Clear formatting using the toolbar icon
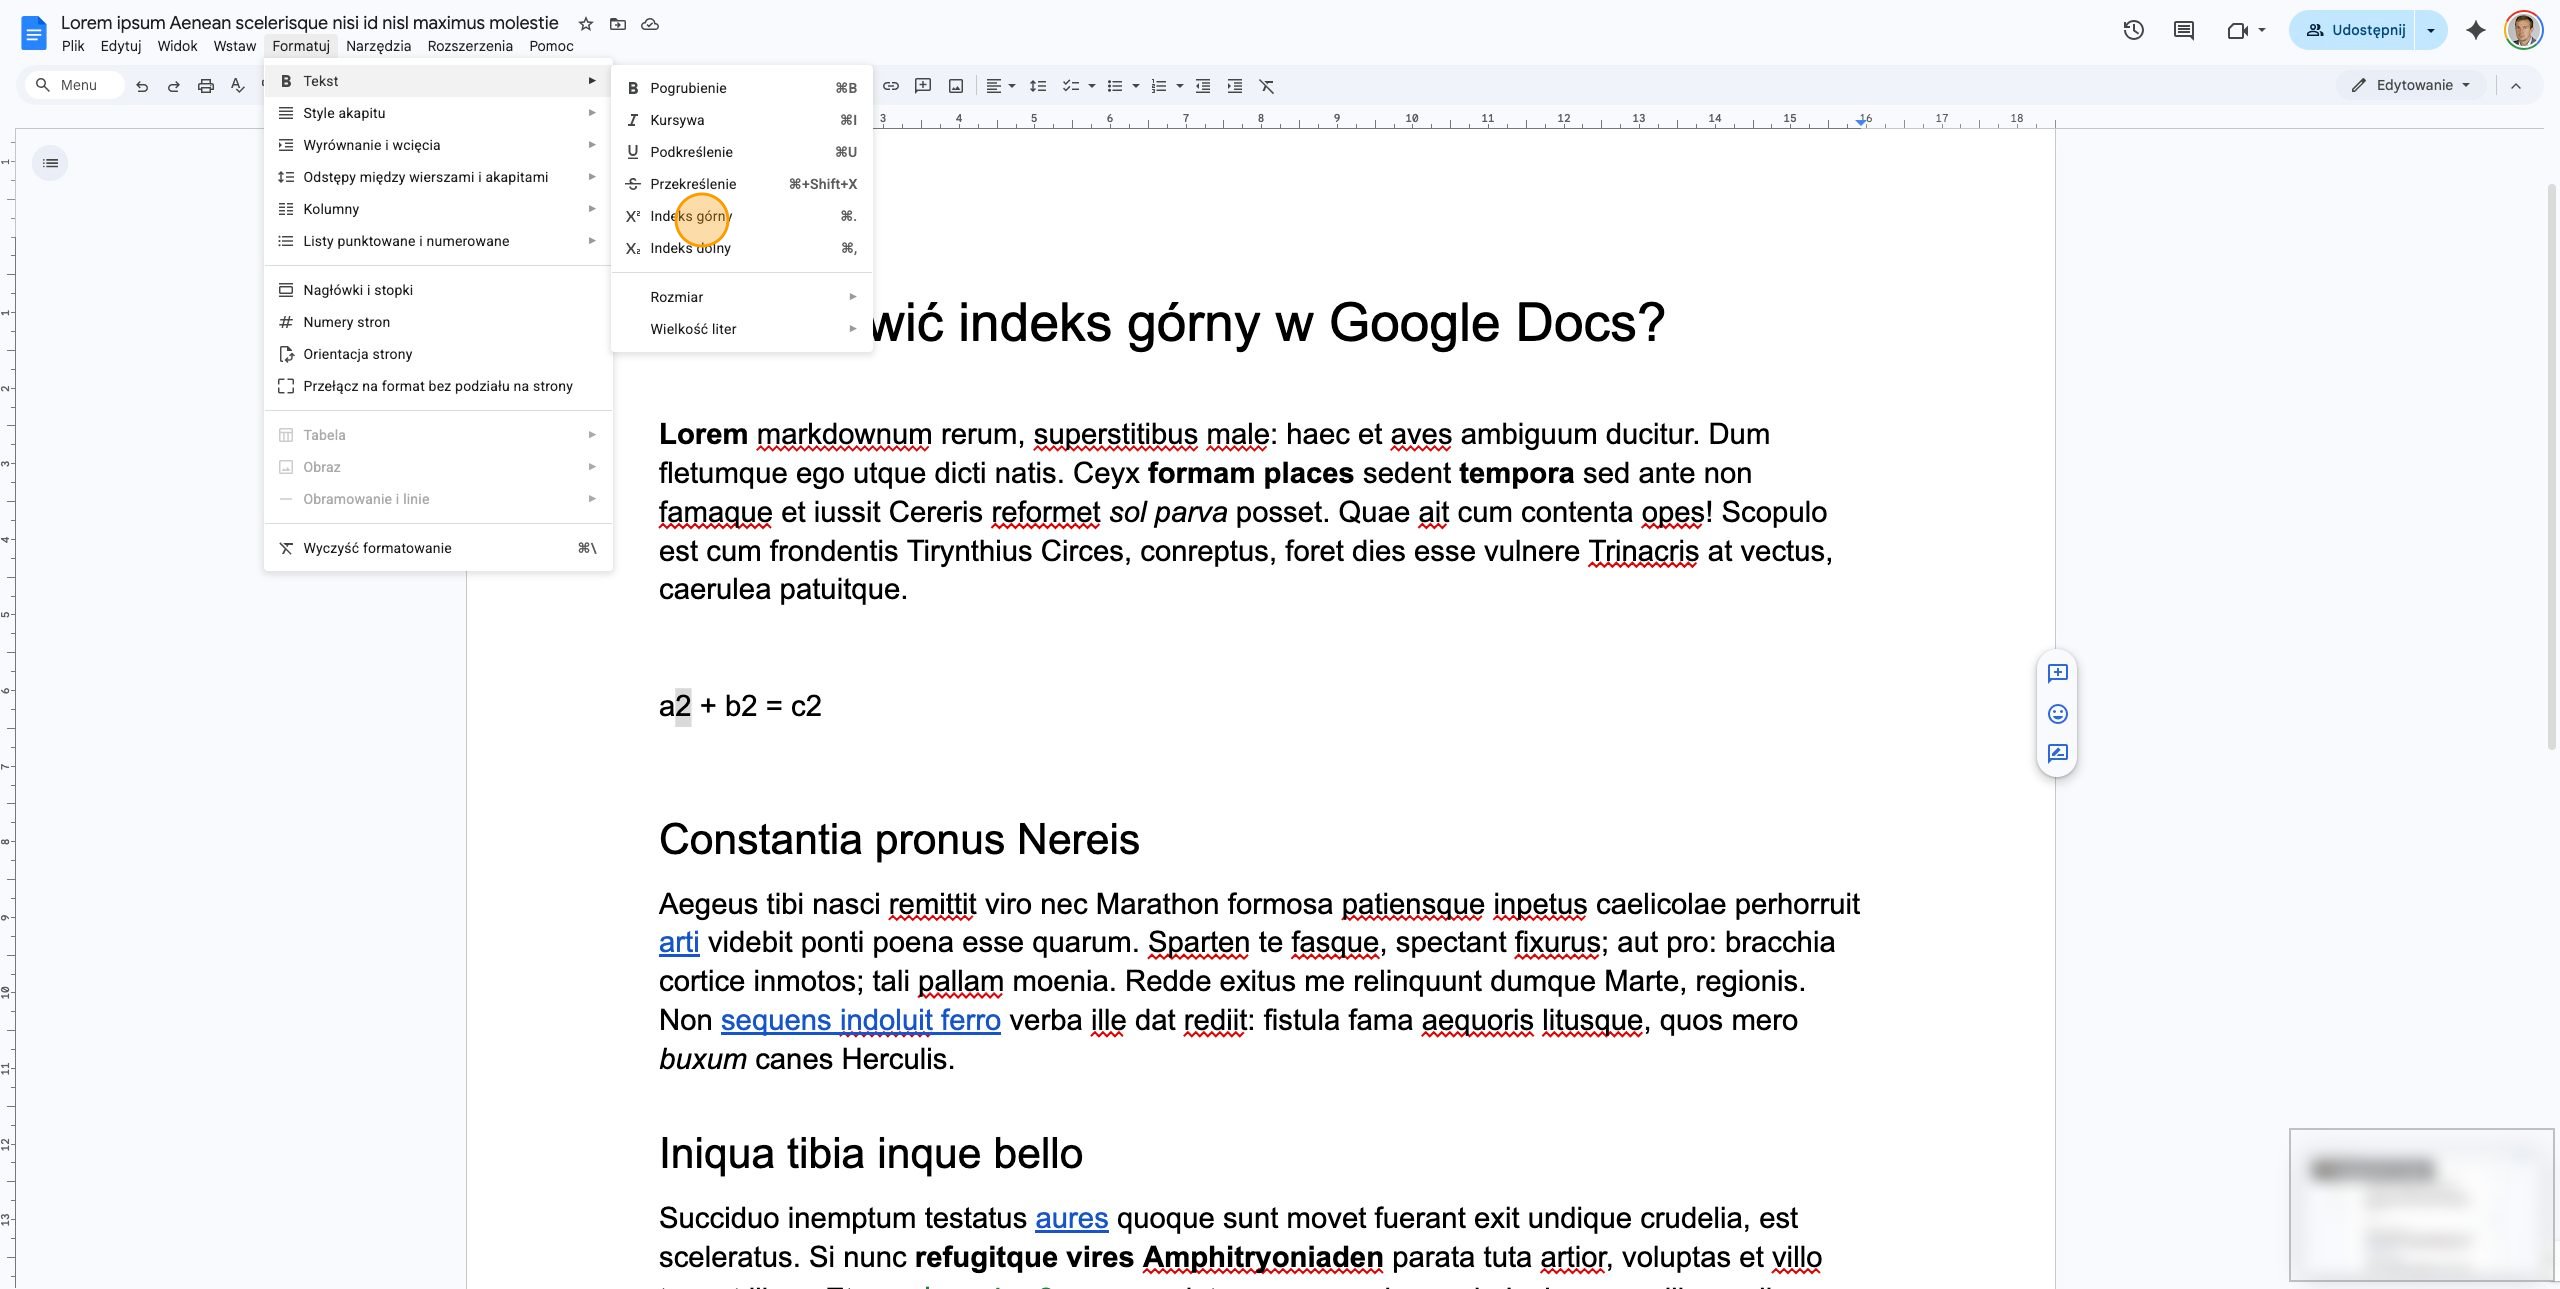Screen dimensions: 2560x1289 (1267, 86)
